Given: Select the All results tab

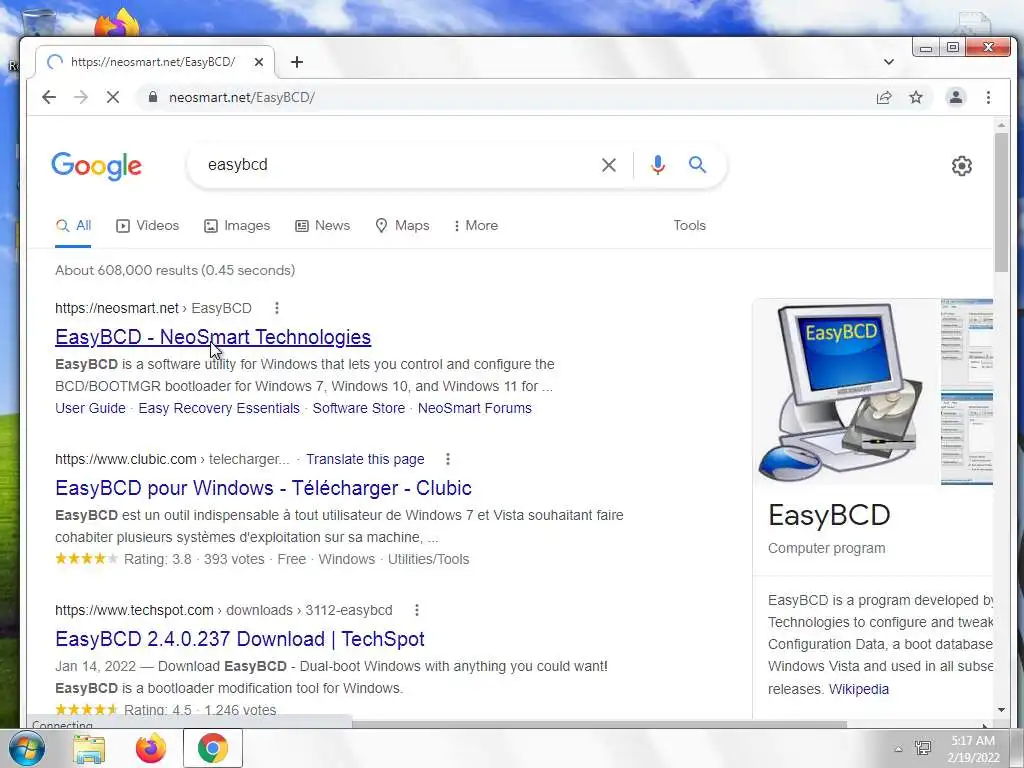Looking at the screenshot, I should (x=73, y=225).
